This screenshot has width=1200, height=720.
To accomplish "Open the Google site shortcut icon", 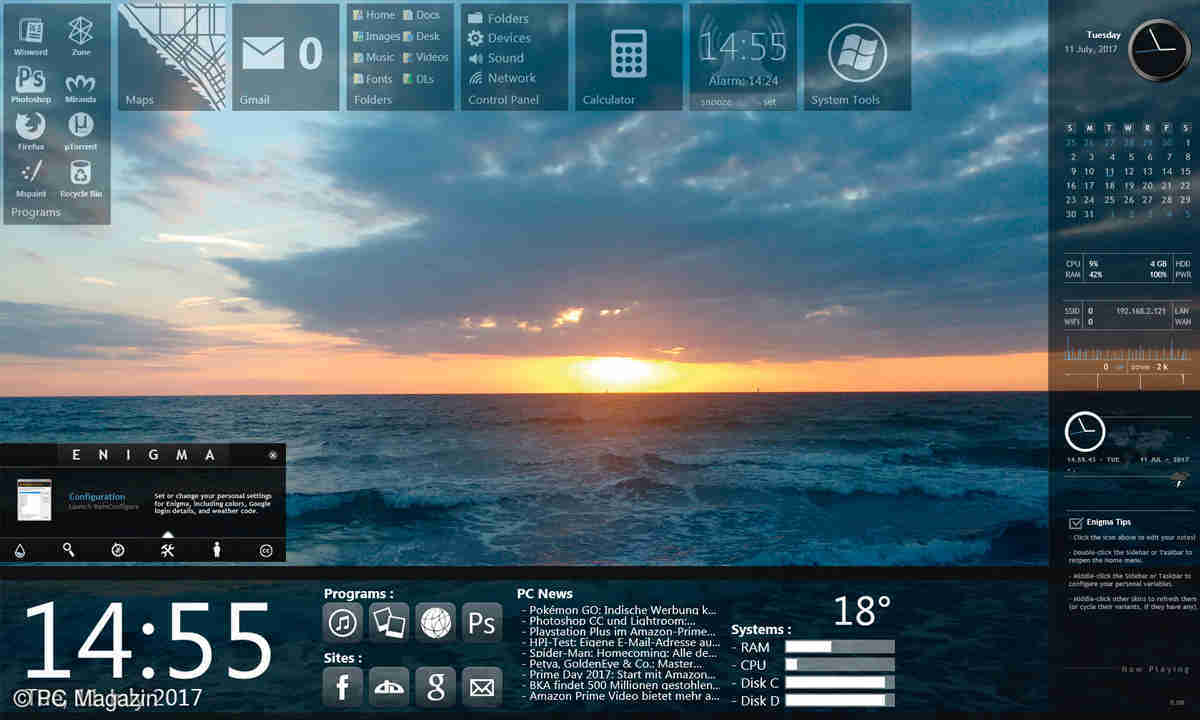I will coord(435,687).
